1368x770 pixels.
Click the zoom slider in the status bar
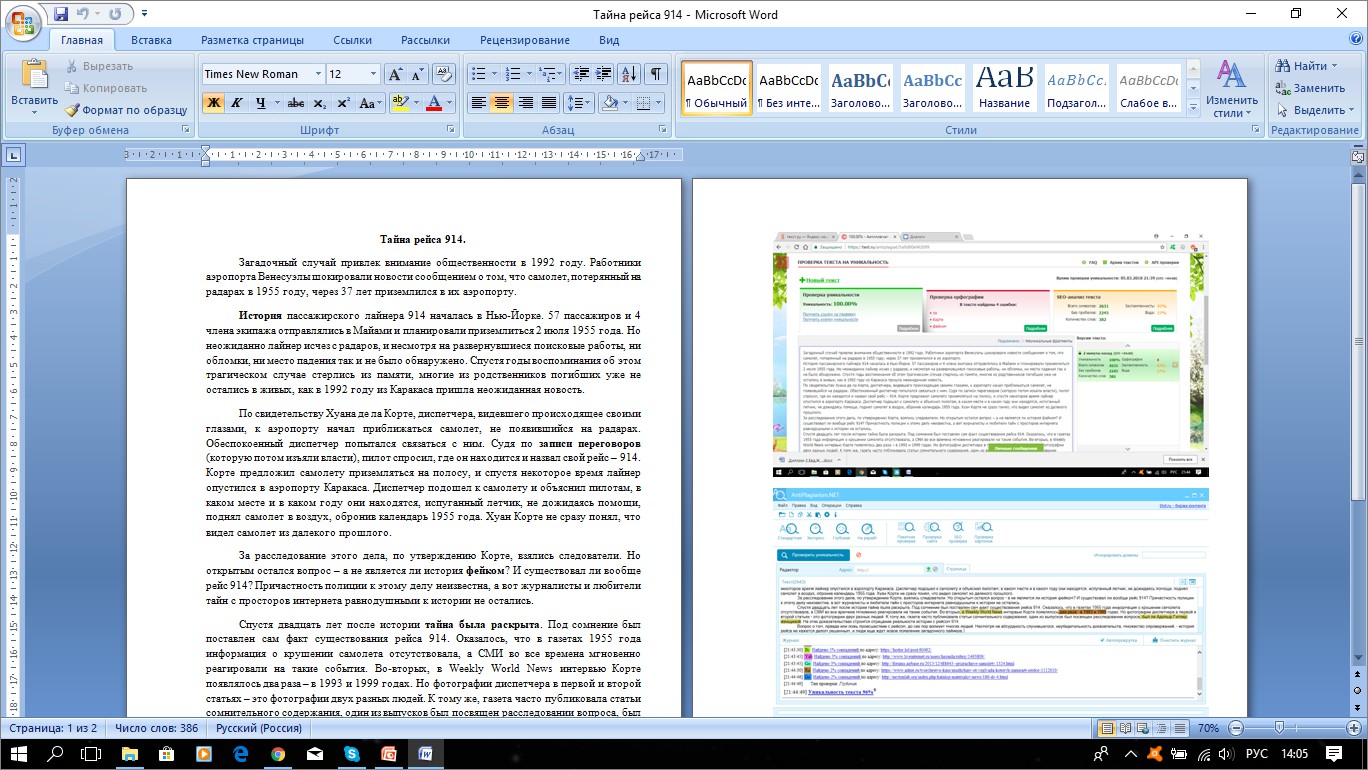[1280, 727]
